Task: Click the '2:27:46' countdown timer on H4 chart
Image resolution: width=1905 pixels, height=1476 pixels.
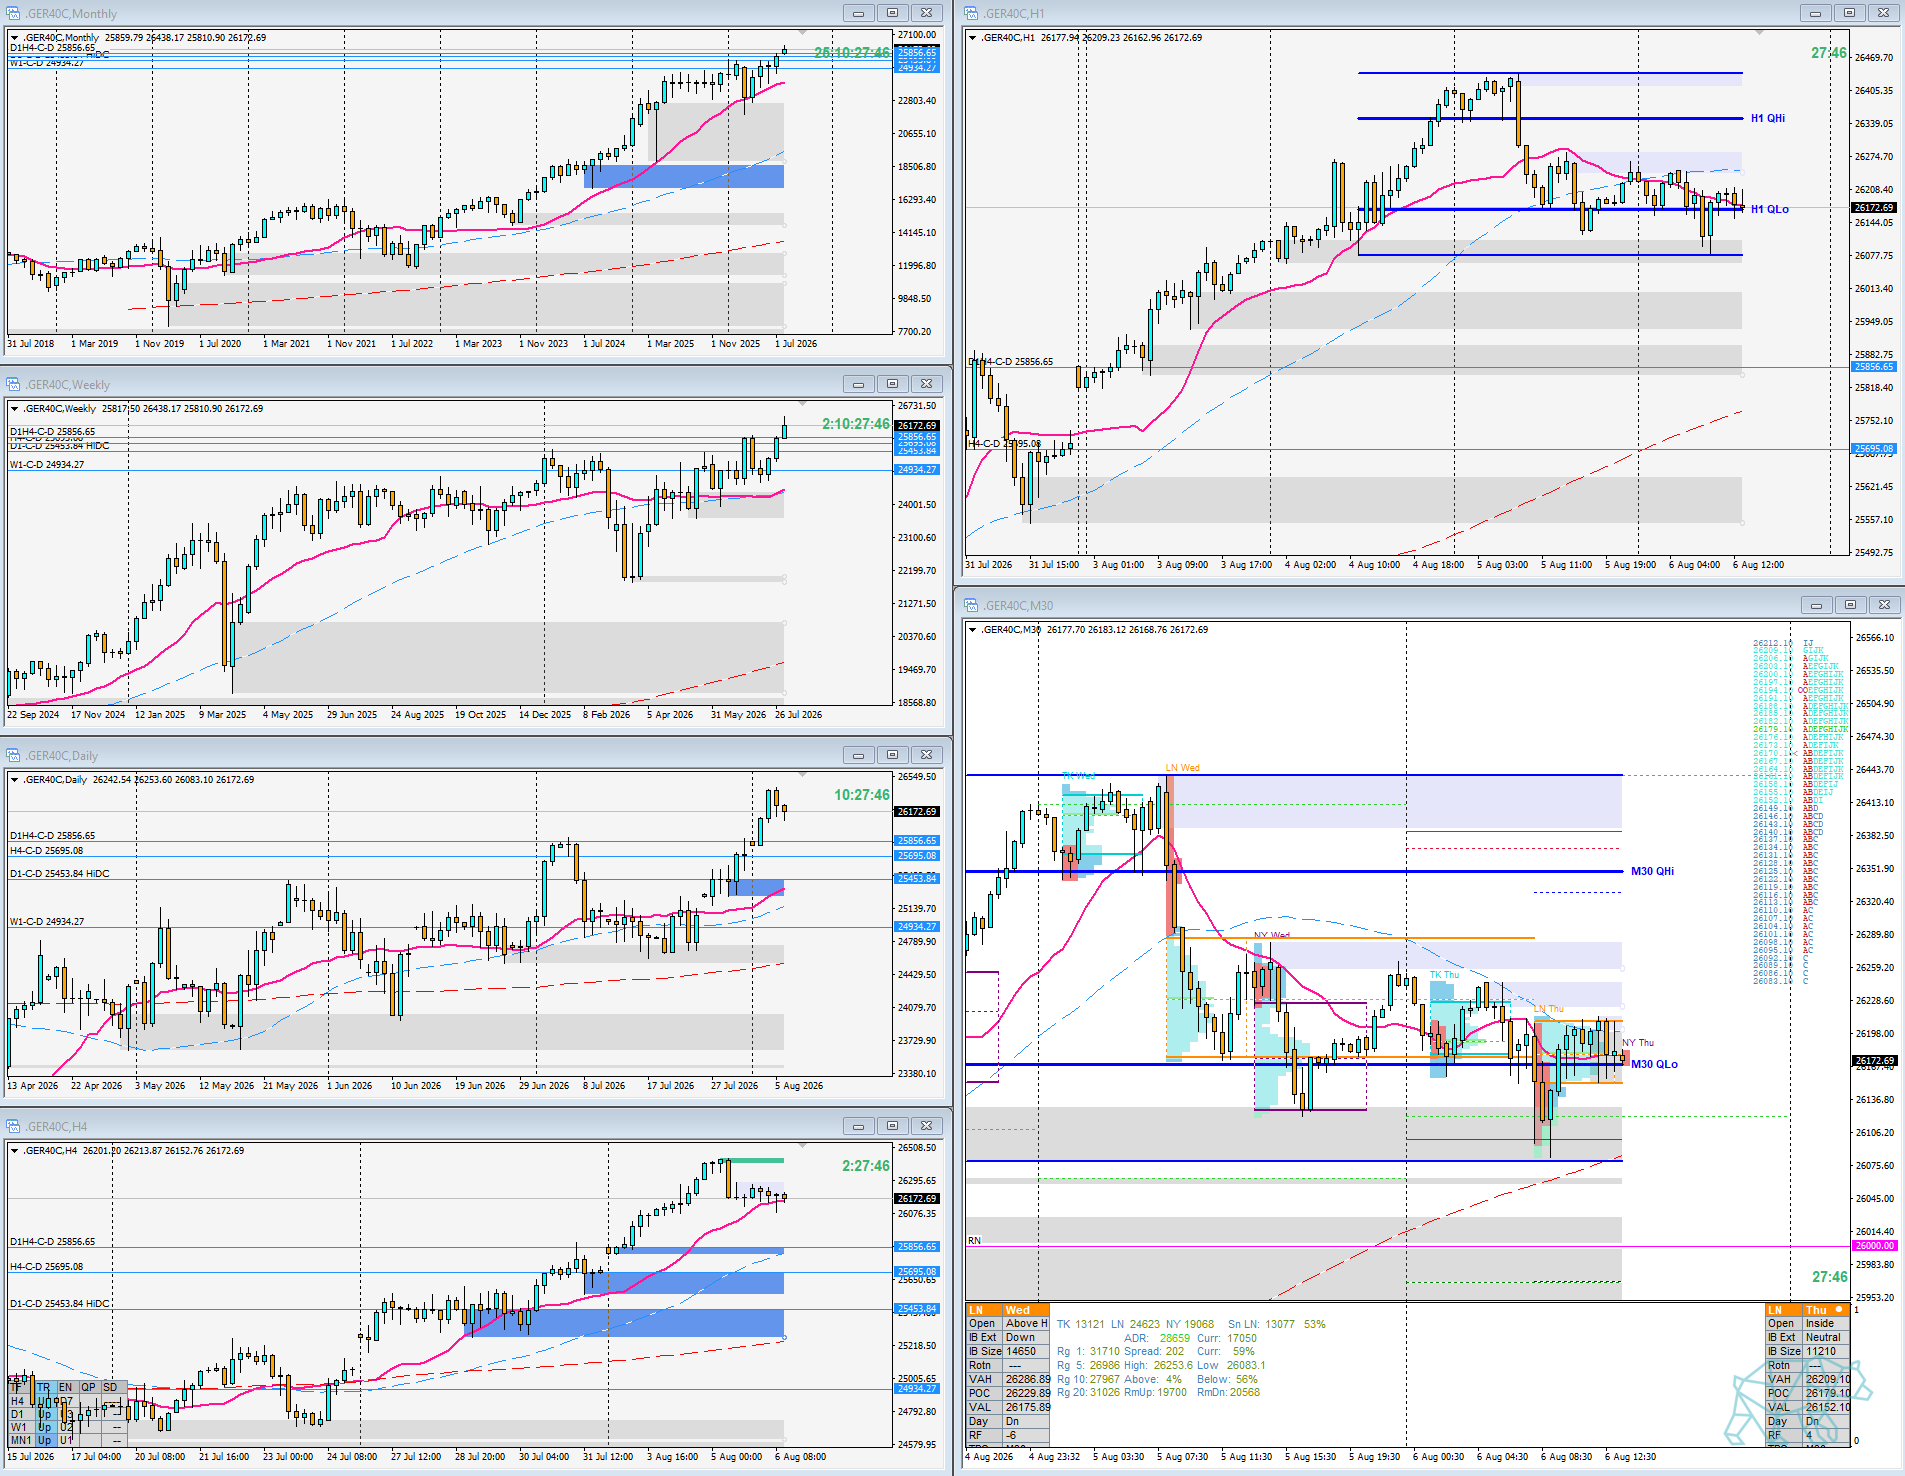Action: 866,1166
